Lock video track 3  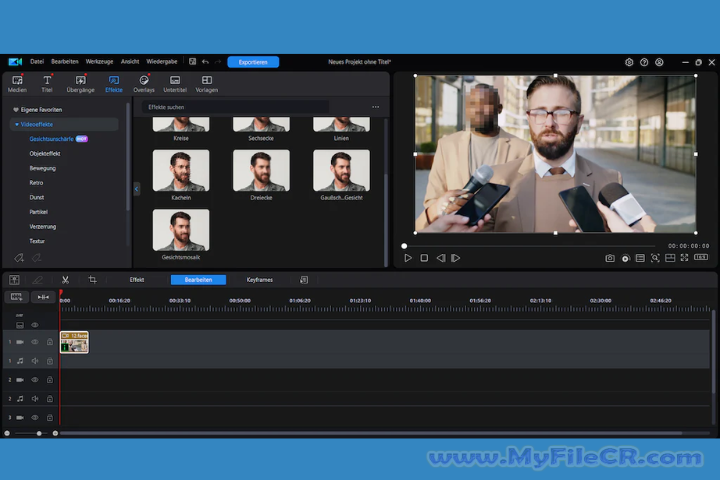(x=50, y=418)
